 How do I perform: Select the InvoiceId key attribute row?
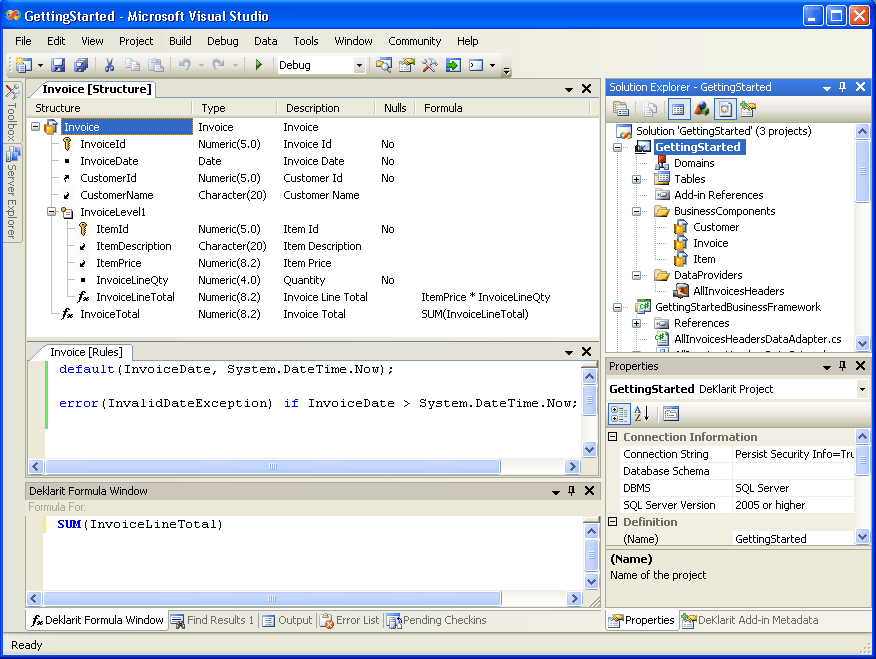[x=103, y=144]
